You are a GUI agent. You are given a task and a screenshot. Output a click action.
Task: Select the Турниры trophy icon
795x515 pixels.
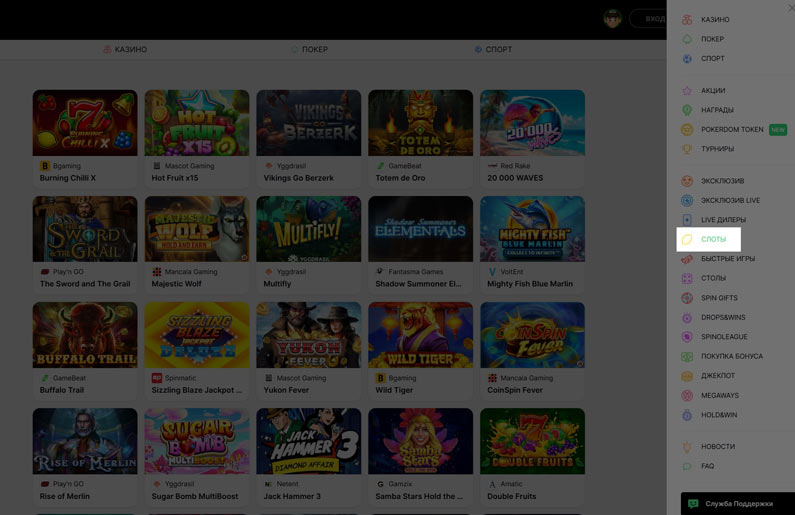pos(687,149)
